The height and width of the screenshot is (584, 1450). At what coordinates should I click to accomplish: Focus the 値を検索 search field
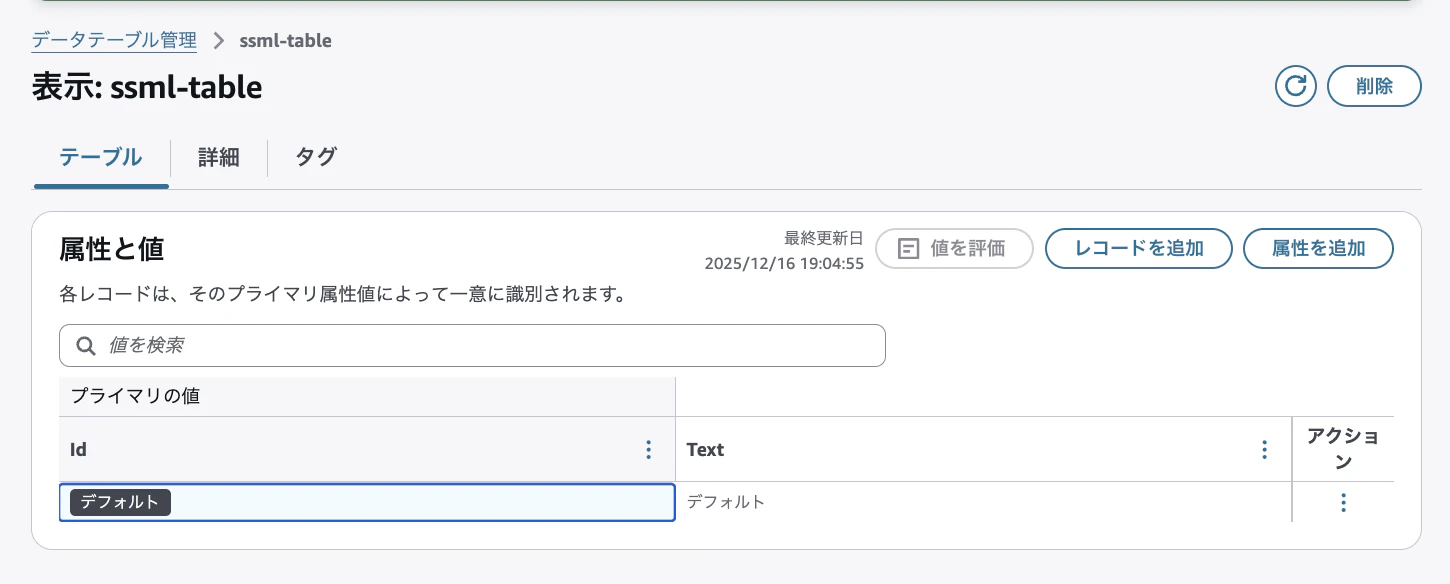click(472, 346)
